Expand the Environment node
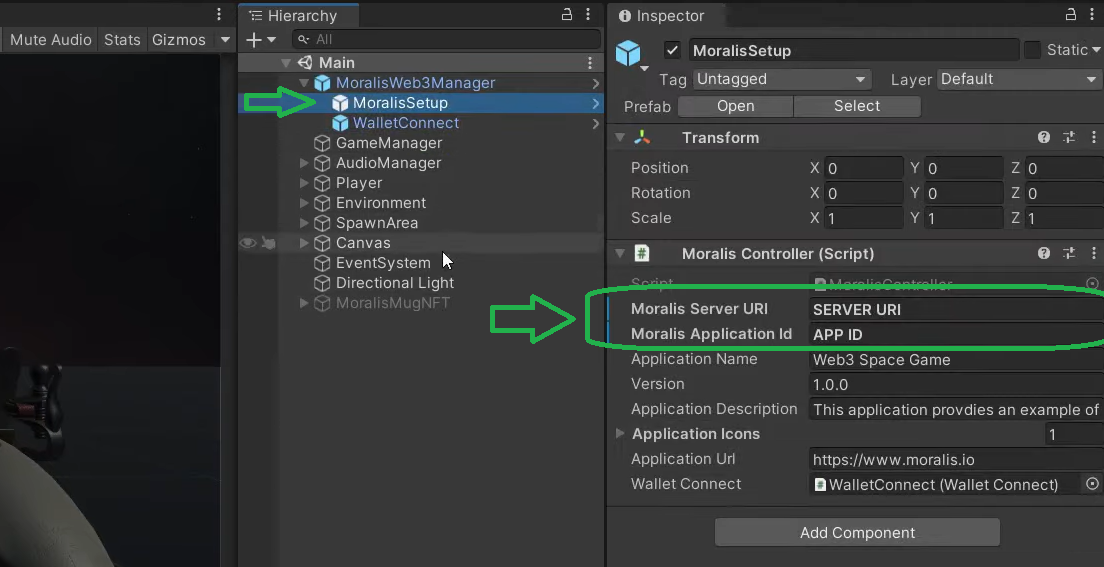Viewport: 1104px width, 567px height. tap(304, 203)
